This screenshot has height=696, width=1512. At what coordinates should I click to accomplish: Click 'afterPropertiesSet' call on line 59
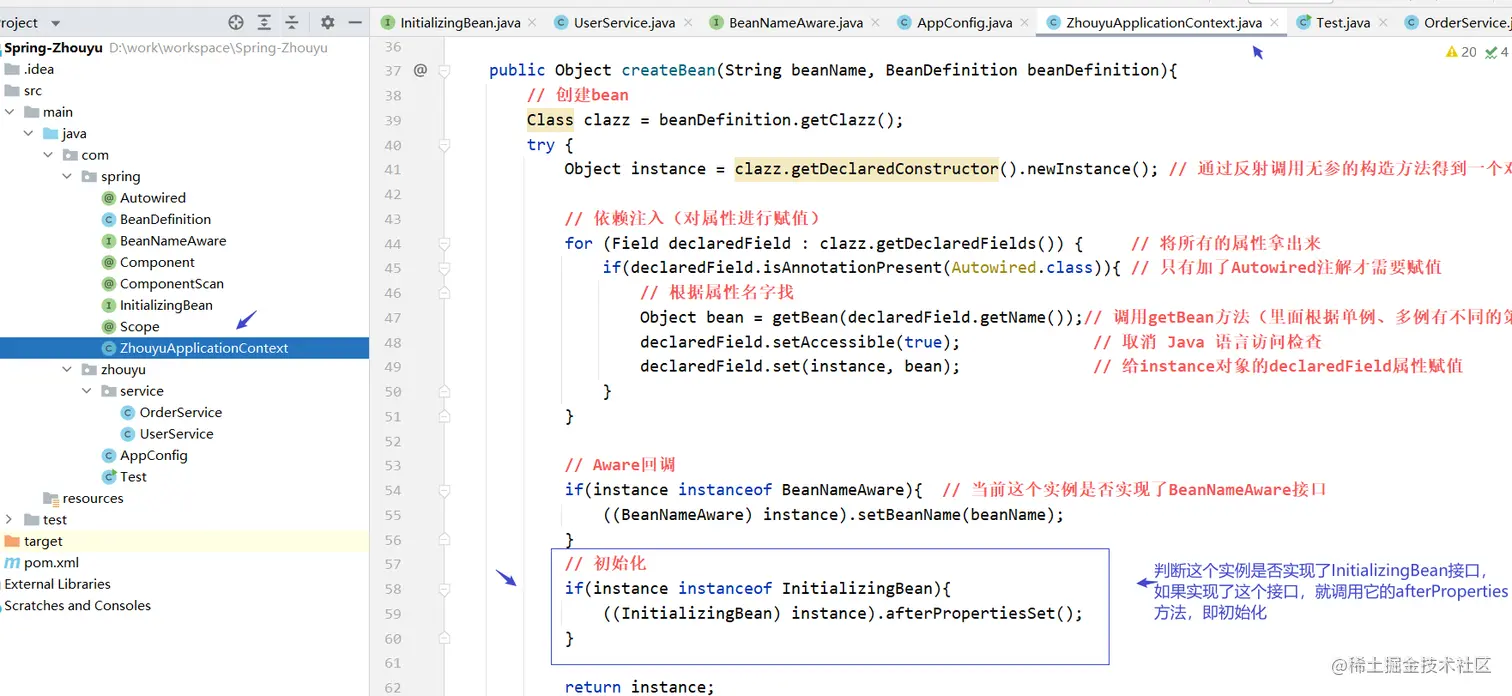(x=970, y=613)
